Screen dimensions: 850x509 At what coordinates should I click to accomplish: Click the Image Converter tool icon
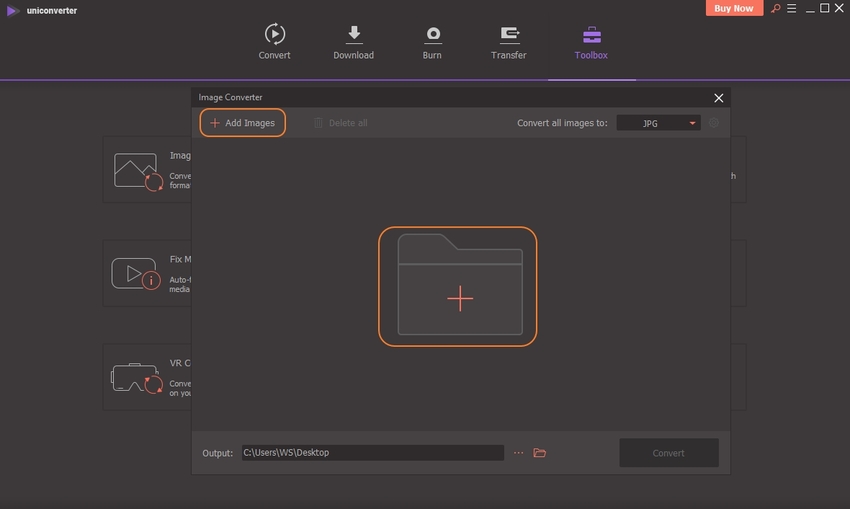[137, 171]
